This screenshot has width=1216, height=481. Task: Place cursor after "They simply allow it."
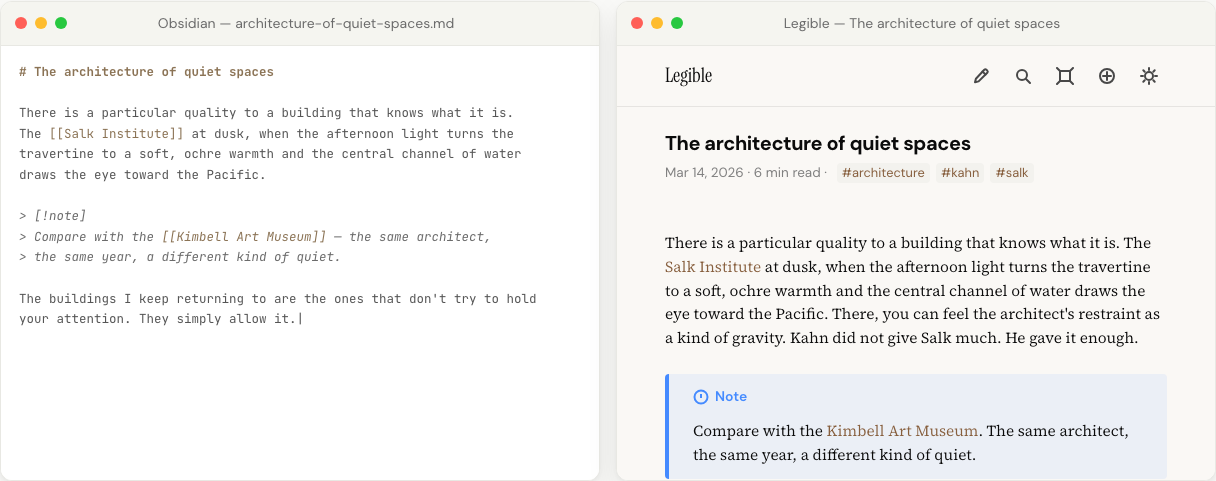[x=299, y=319]
